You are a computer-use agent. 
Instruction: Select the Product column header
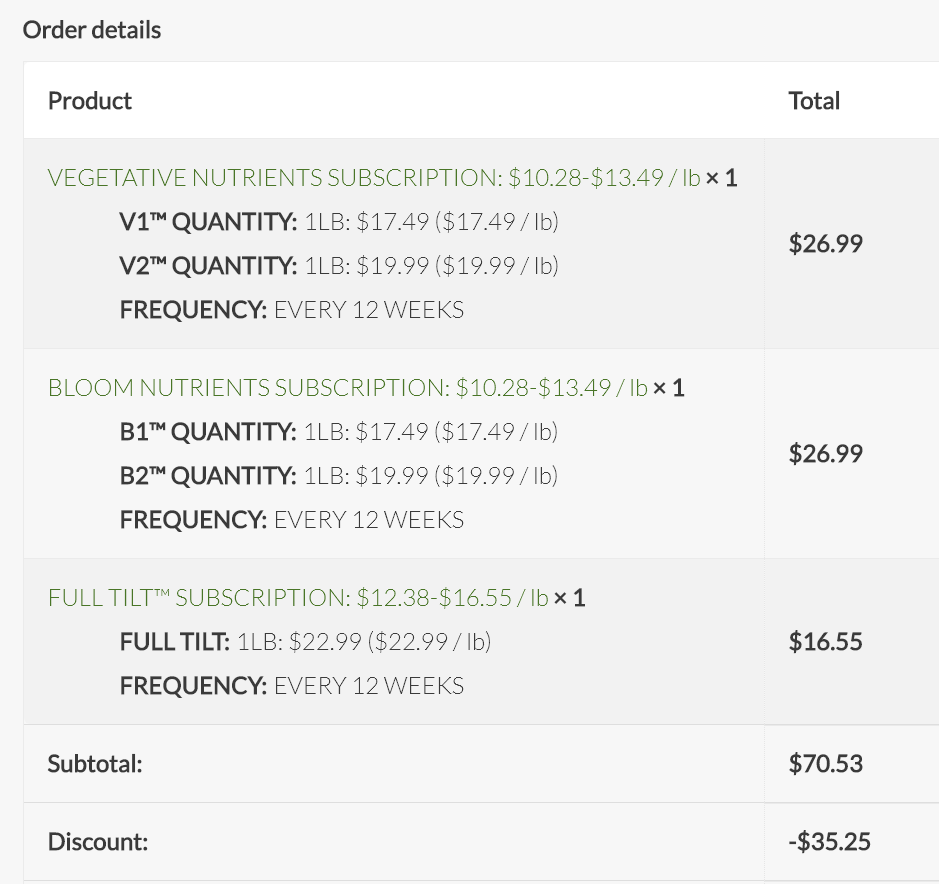coord(90,101)
